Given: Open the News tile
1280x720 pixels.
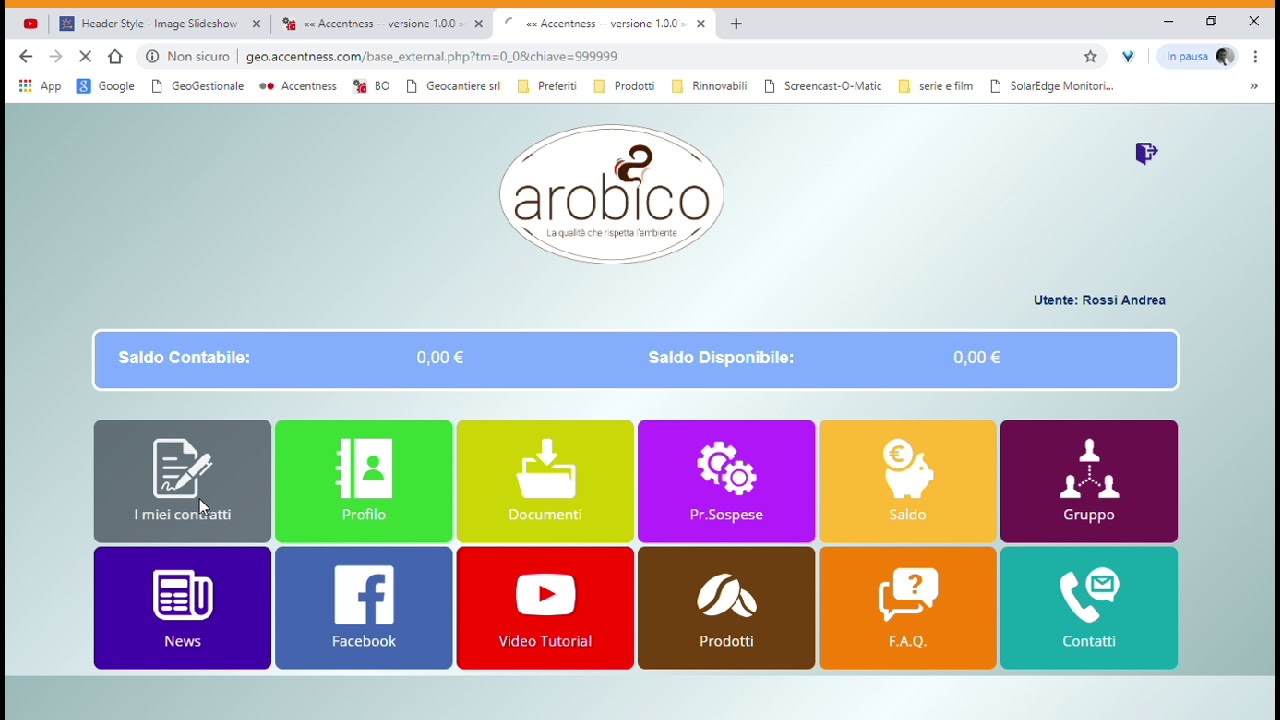Looking at the screenshot, I should click(182, 608).
